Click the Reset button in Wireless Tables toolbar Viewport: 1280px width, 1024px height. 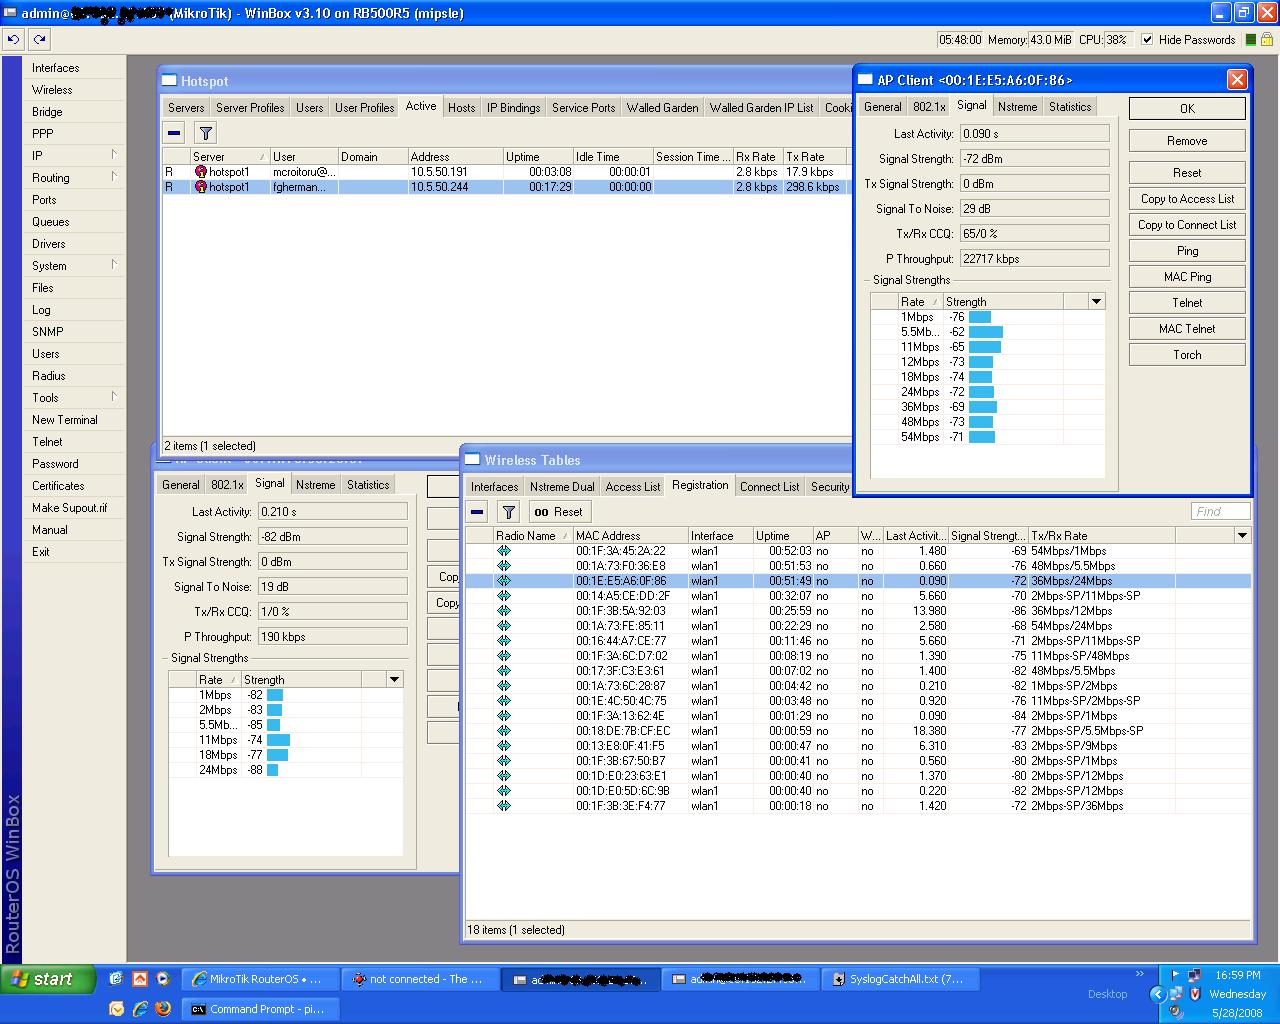coord(558,512)
